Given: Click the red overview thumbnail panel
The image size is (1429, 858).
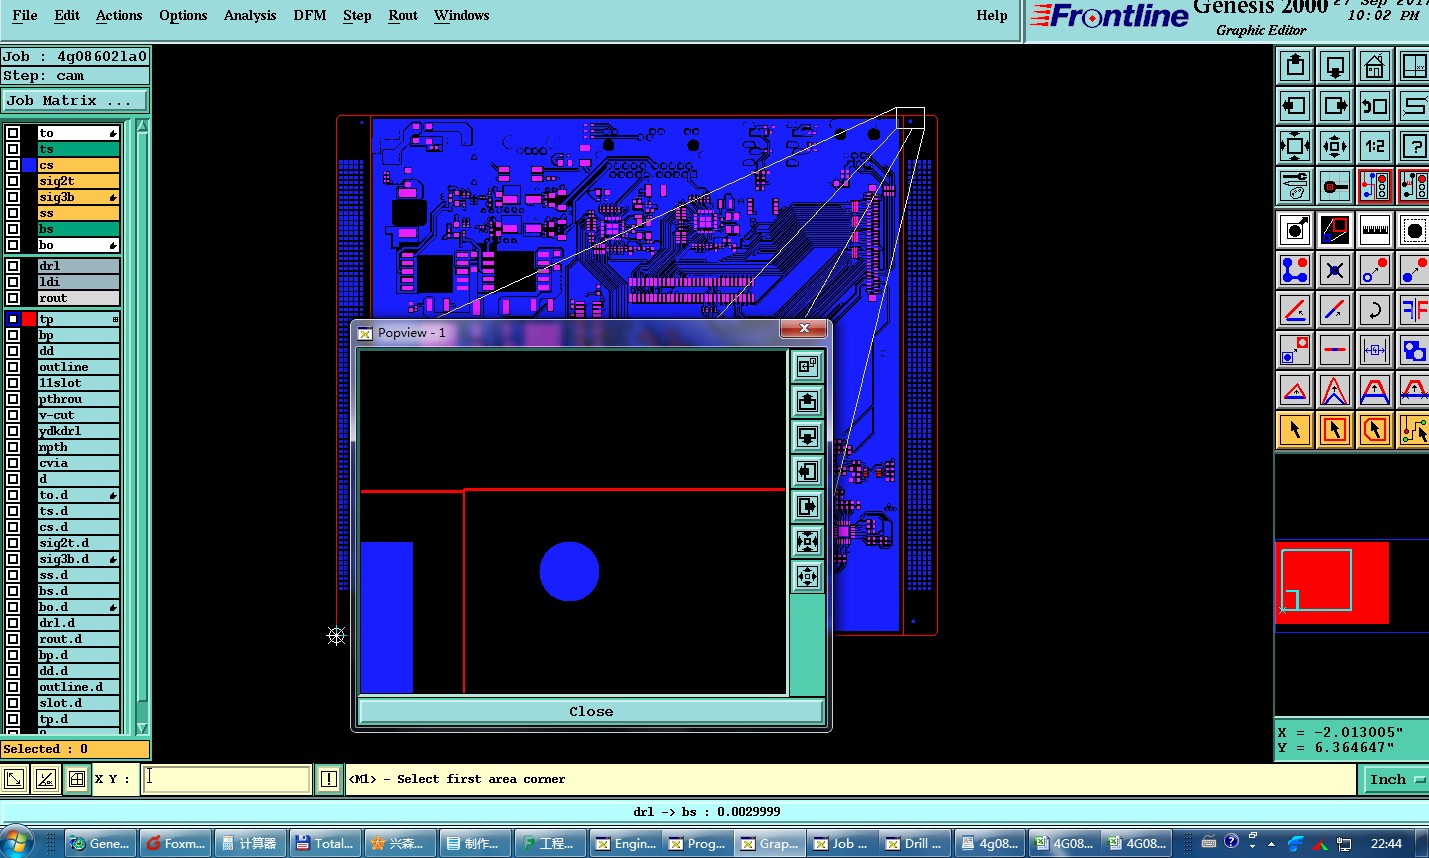Looking at the screenshot, I should coord(1332,583).
